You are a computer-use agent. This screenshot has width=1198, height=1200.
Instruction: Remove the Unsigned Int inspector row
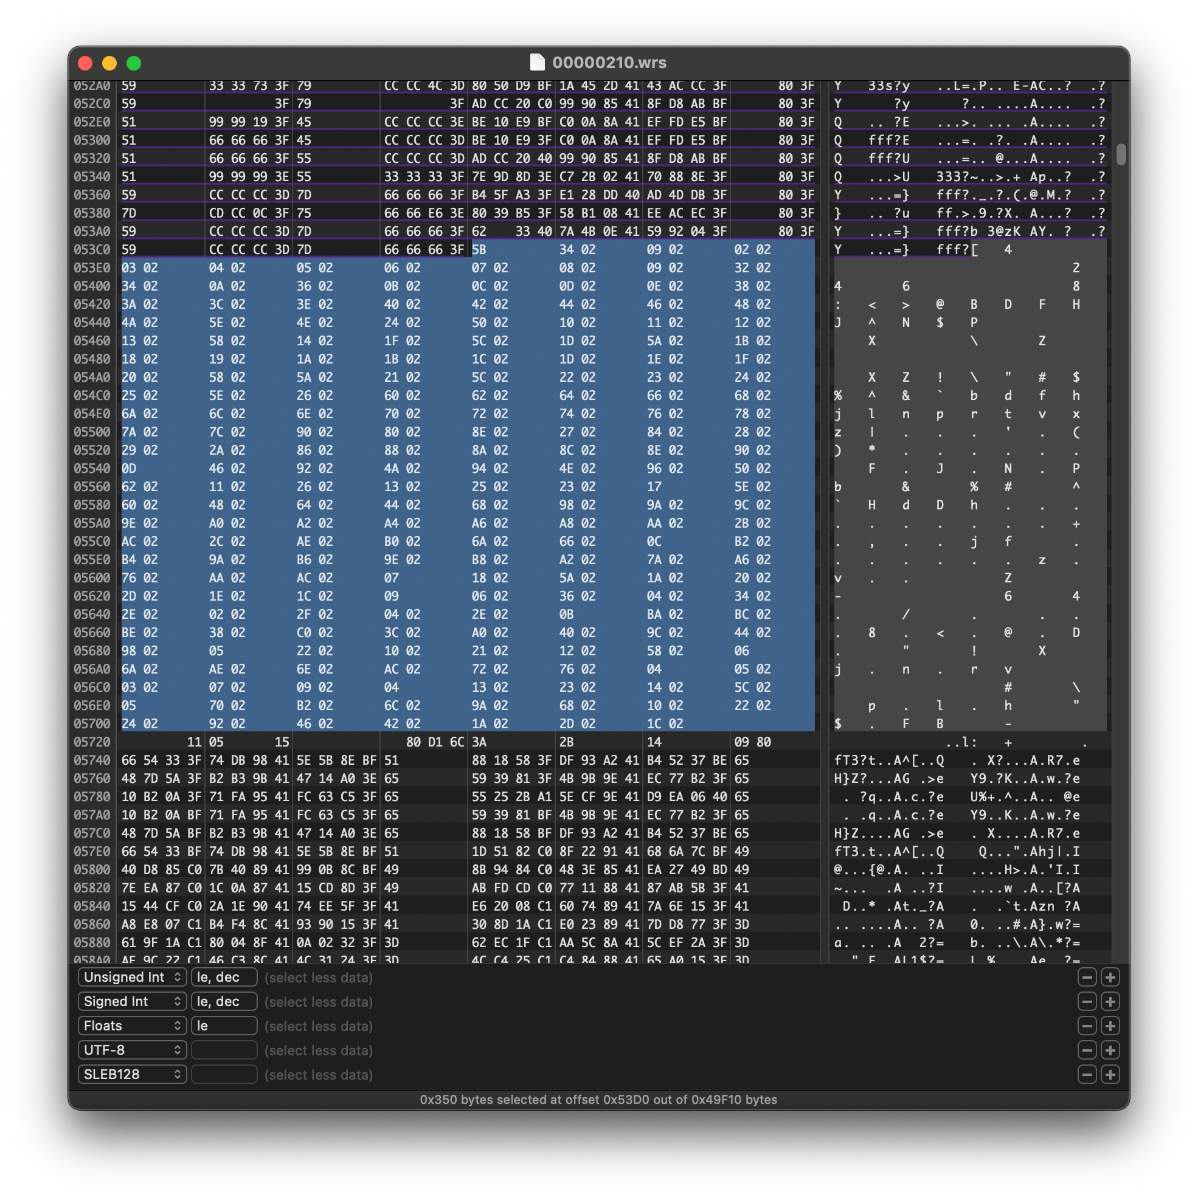[1087, 978]
